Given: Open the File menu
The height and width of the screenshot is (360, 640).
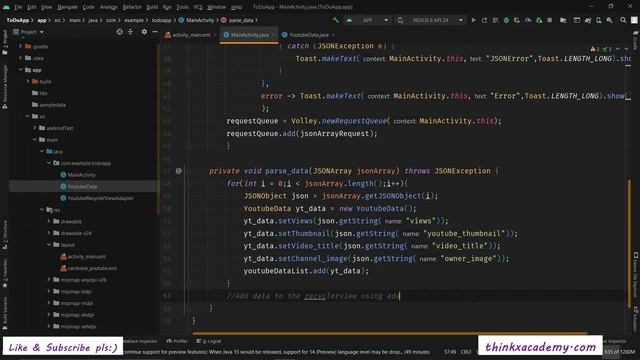Looking at the screenshot, I should (18, 7).
